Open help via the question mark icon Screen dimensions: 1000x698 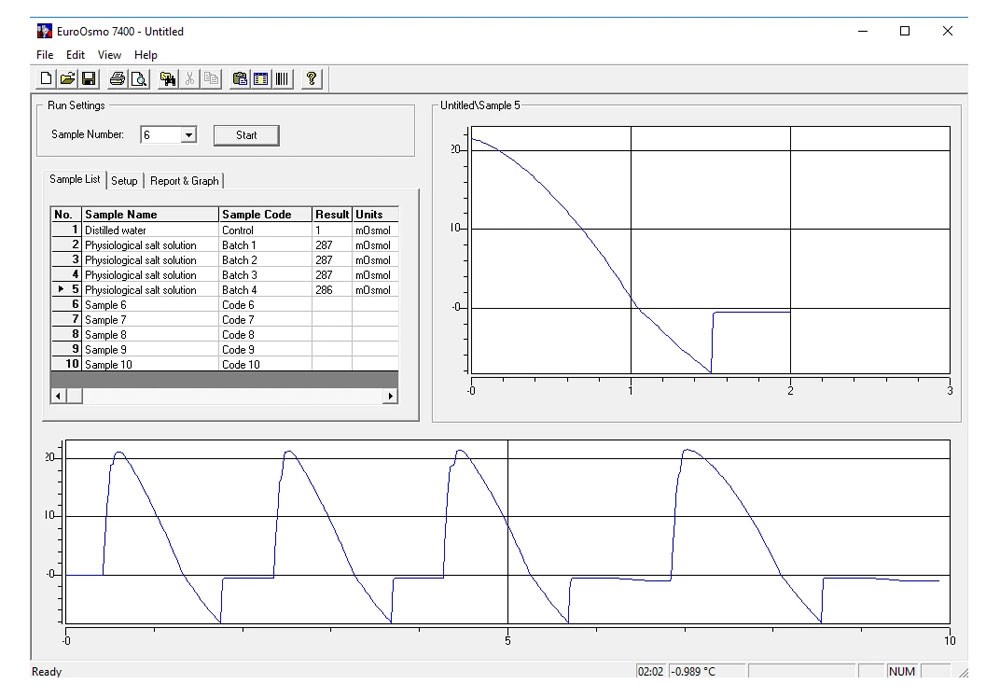(x=311, y=78)
